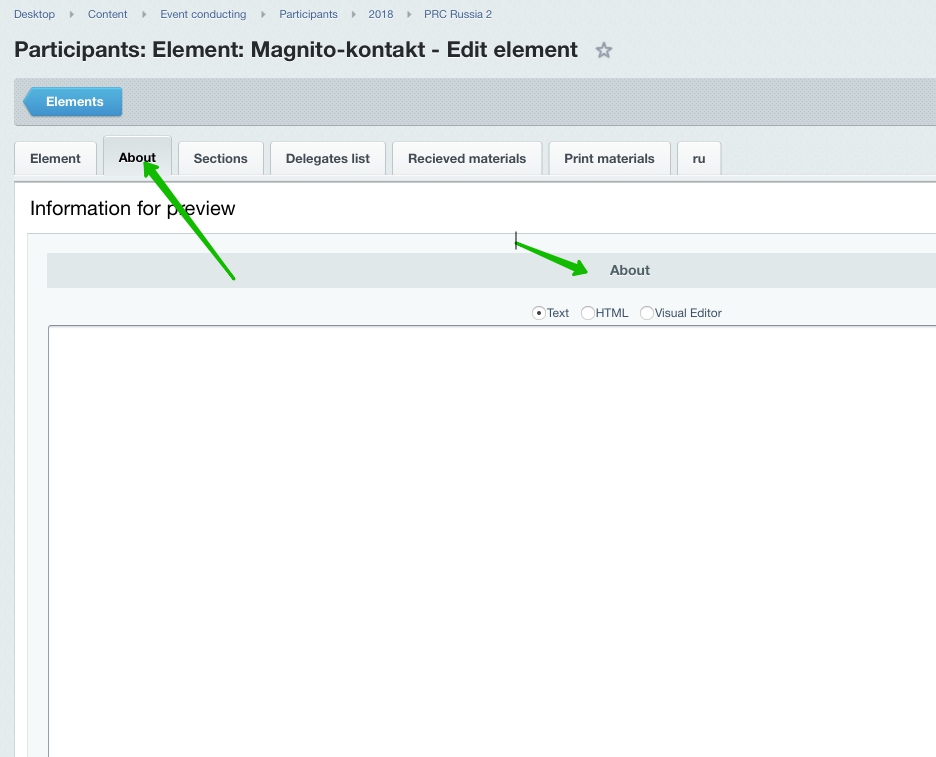Go back using the Elements button
The height and width of the screenshot is (757, 936).
coord(74,102)
